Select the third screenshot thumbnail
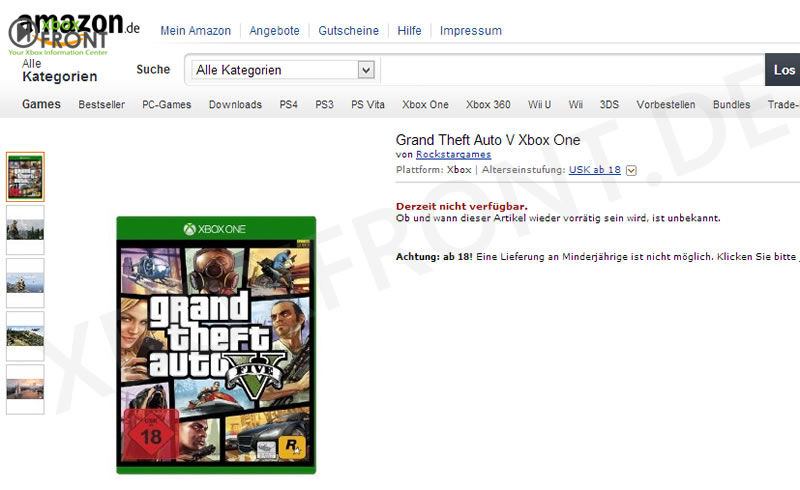 pos(25,283)
